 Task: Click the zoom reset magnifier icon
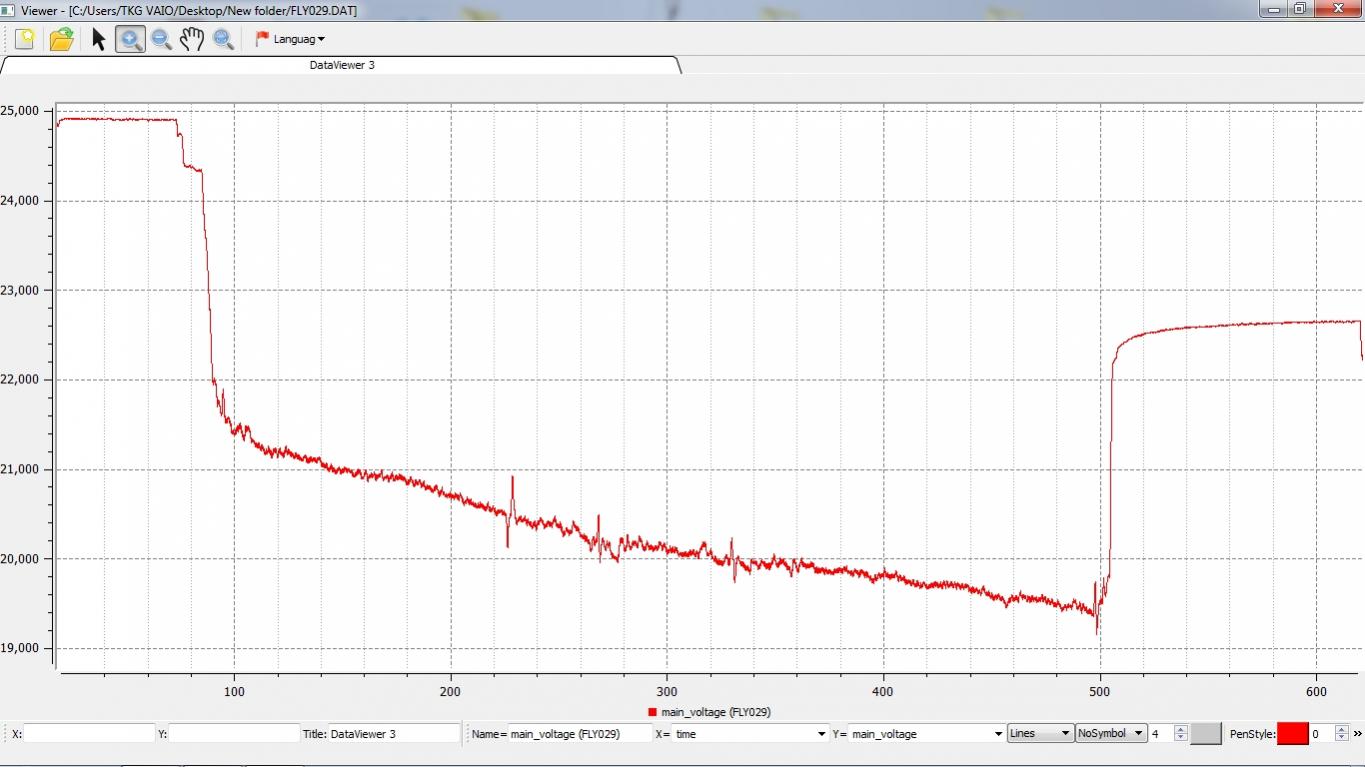223,39
